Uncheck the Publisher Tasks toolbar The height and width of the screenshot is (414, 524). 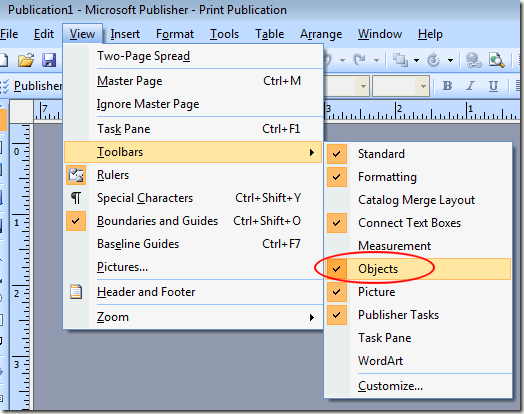(x=418, y=315)
